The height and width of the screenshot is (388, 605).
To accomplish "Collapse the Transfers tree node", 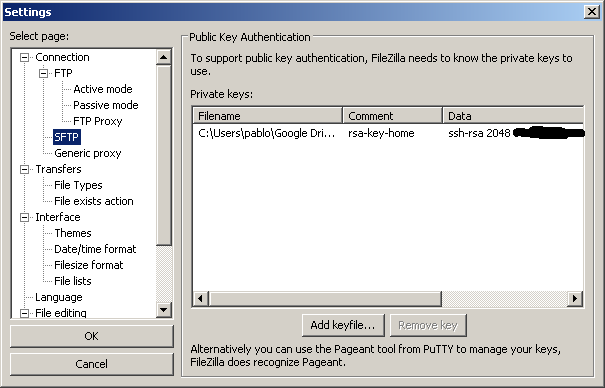I will pyautogui.click(x=24, y=169).
